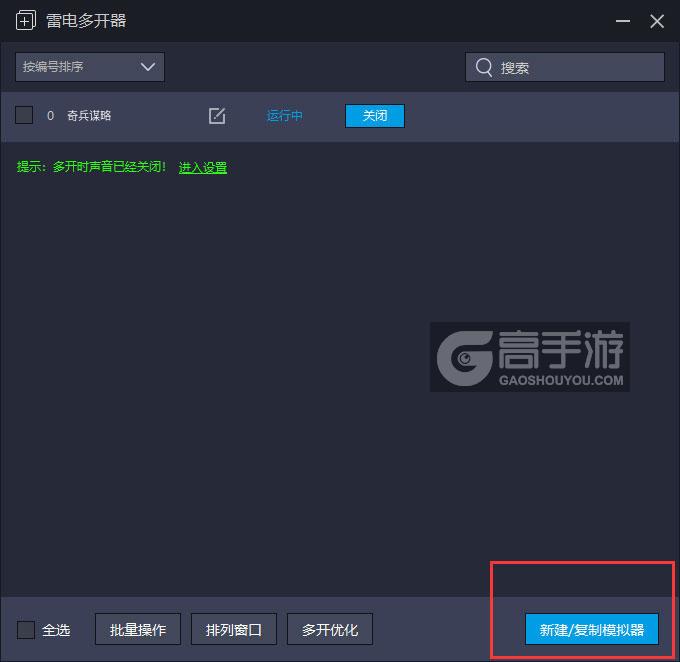Viewport: 680px width, 662px height.
Task: Open the 批量操作 batch operations menu
Action: tap(138, 629)
